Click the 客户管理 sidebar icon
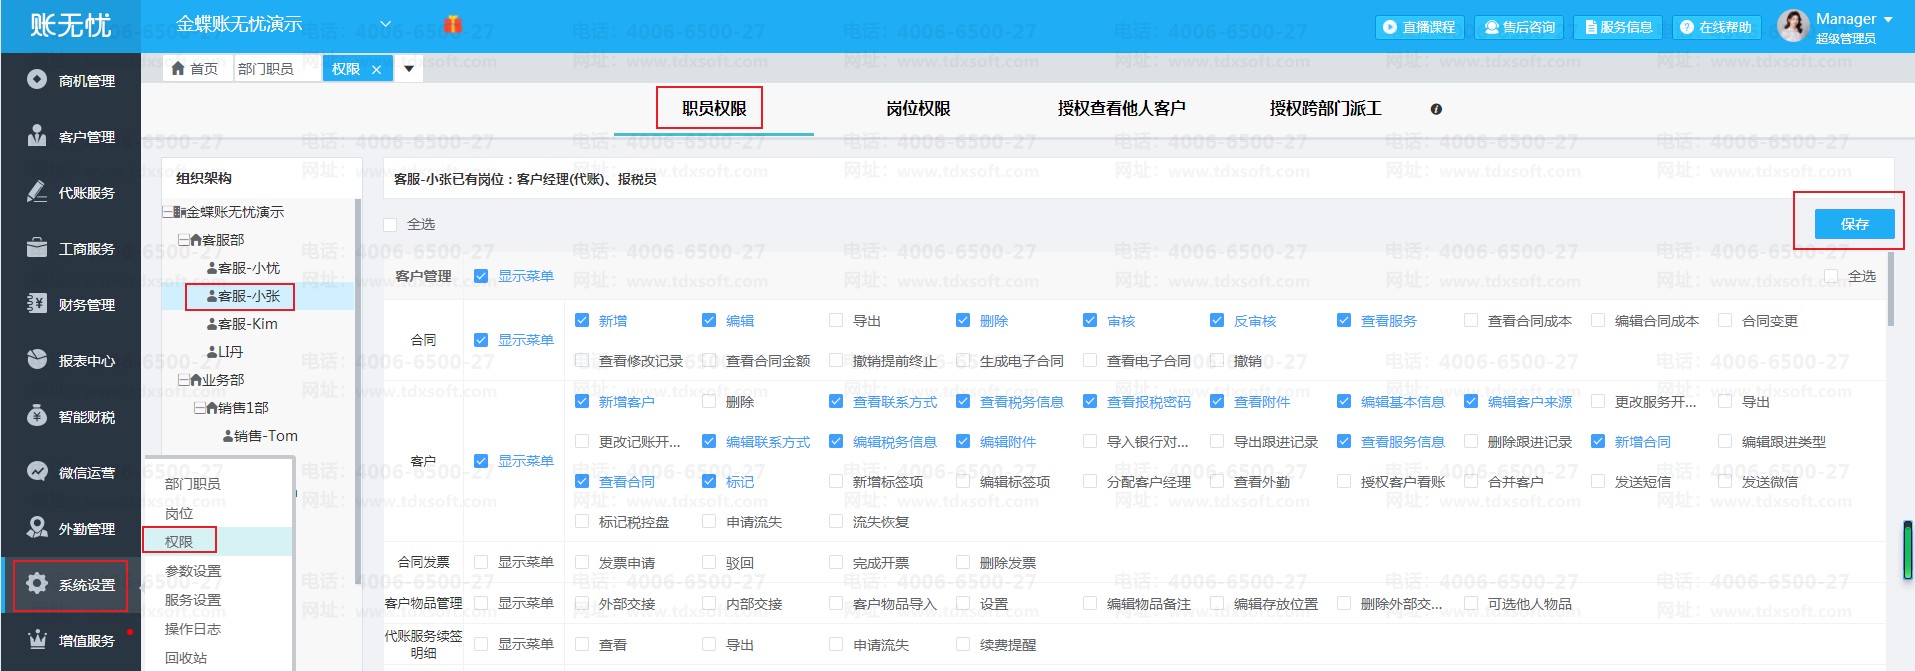The height and width of the screenshot is (671, 1915). [x=37, y=136]
